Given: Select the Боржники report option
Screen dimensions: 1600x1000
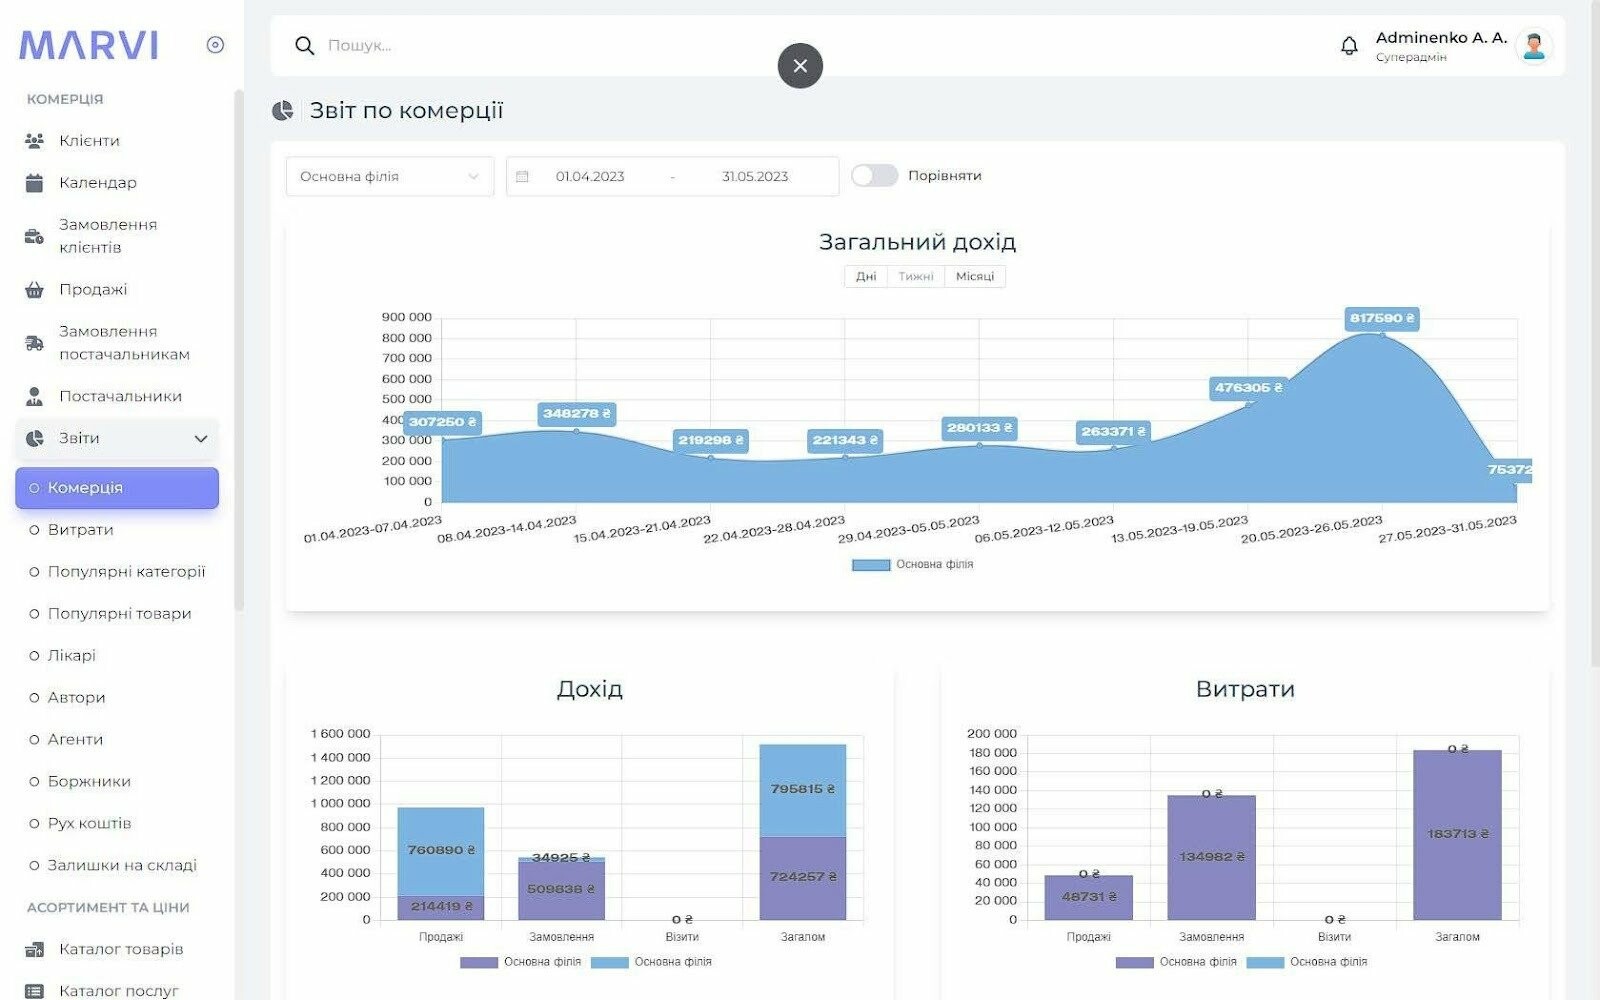Looking at the screenshot, I should click(x=89, y=782).
